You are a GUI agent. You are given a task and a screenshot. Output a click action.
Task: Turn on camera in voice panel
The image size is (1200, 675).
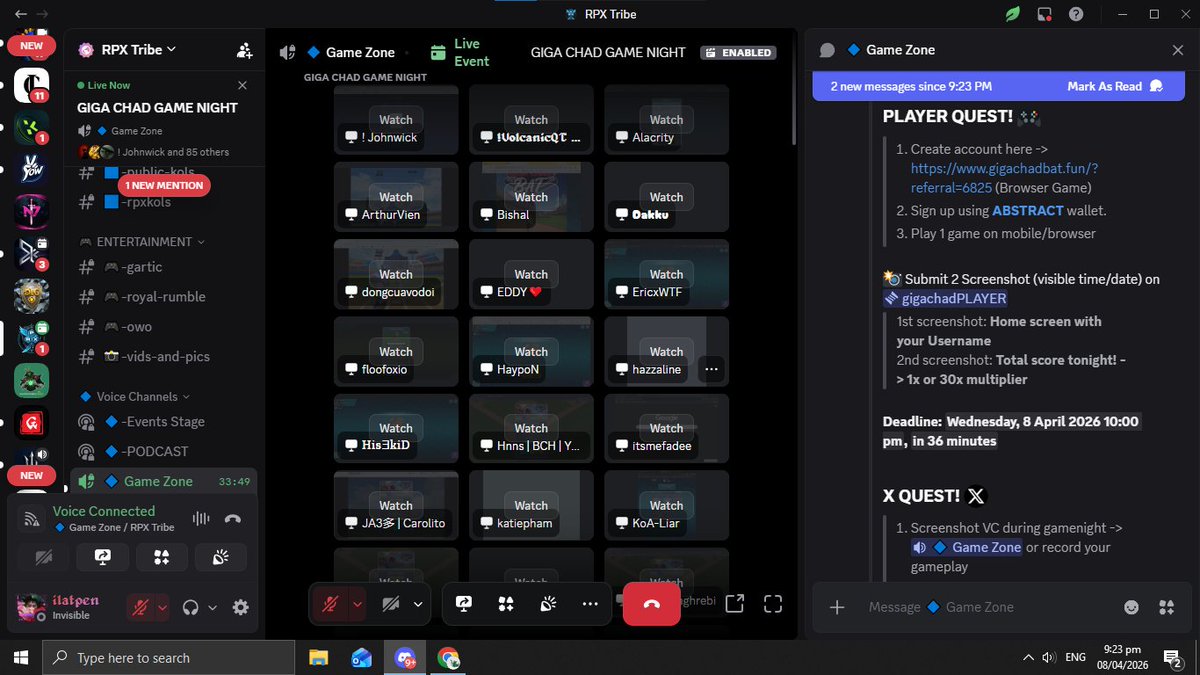[43, 557]
